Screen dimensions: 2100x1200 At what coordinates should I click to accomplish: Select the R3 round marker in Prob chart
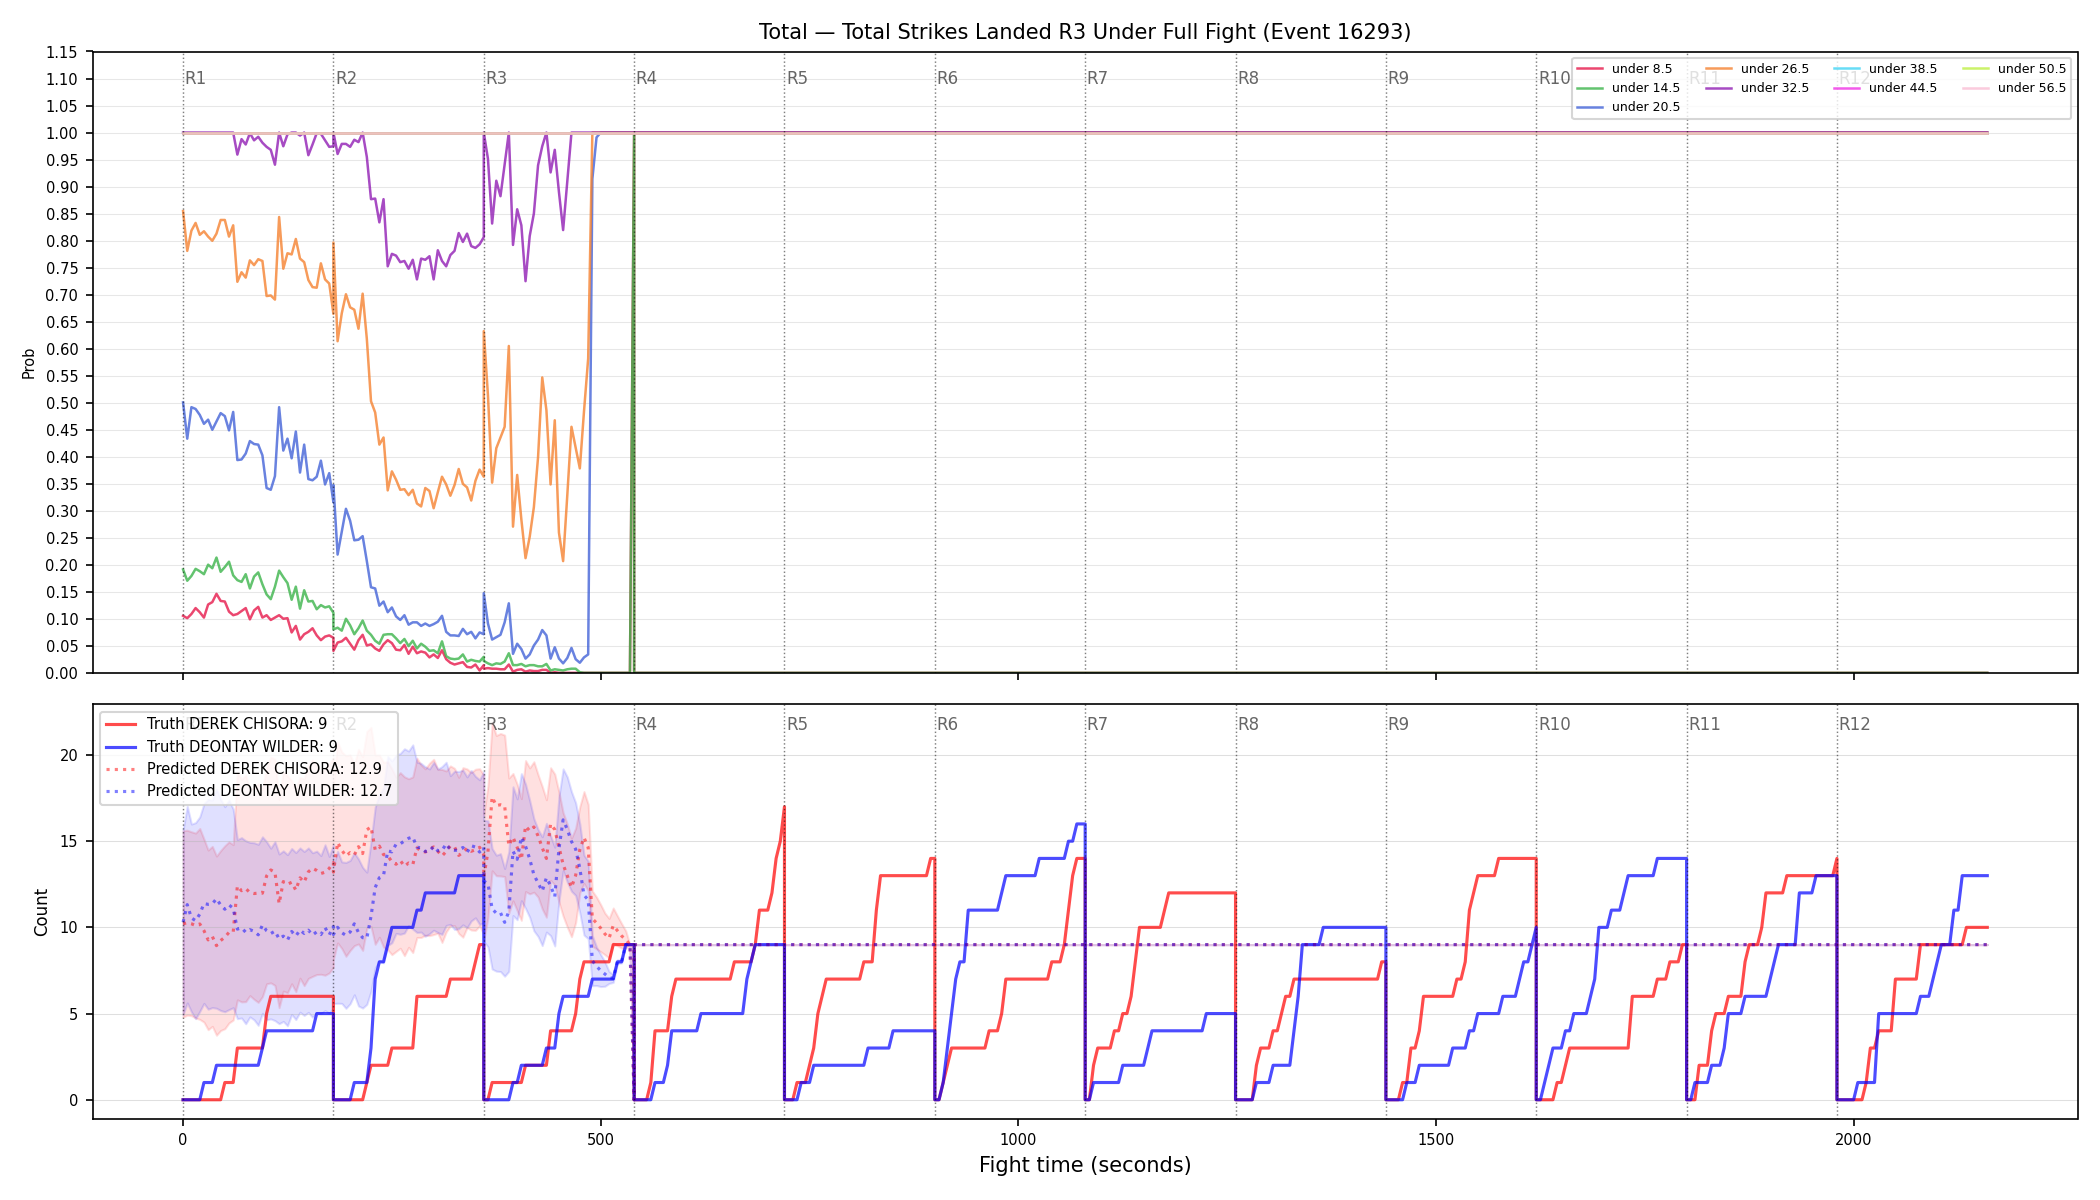point(496,78)
